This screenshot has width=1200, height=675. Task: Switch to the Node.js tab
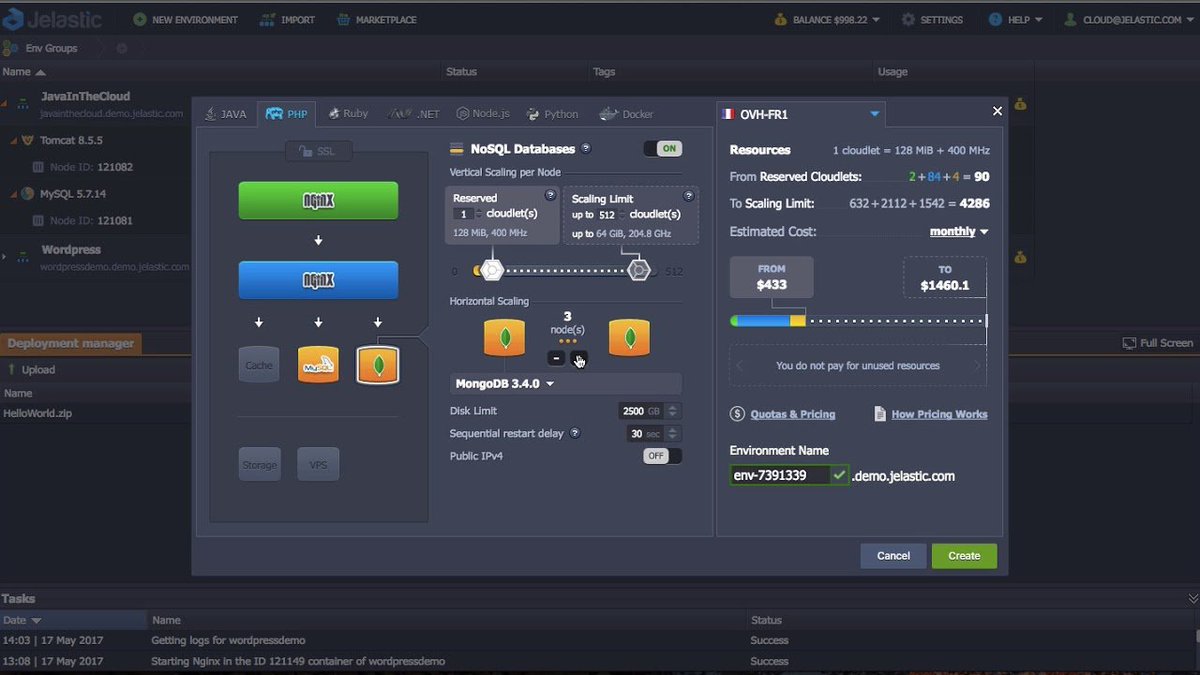click(x=484, y=114)
